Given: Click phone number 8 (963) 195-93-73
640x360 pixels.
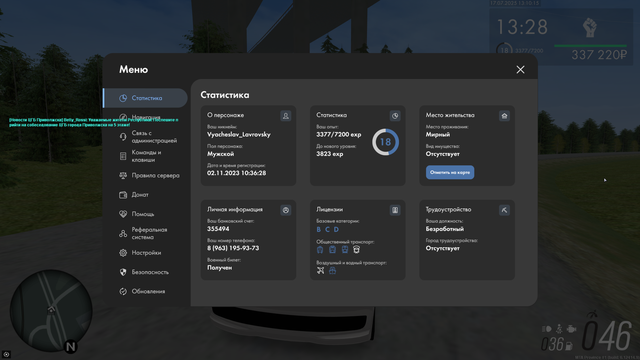Looking at the screenshot, I should [233, 248].
